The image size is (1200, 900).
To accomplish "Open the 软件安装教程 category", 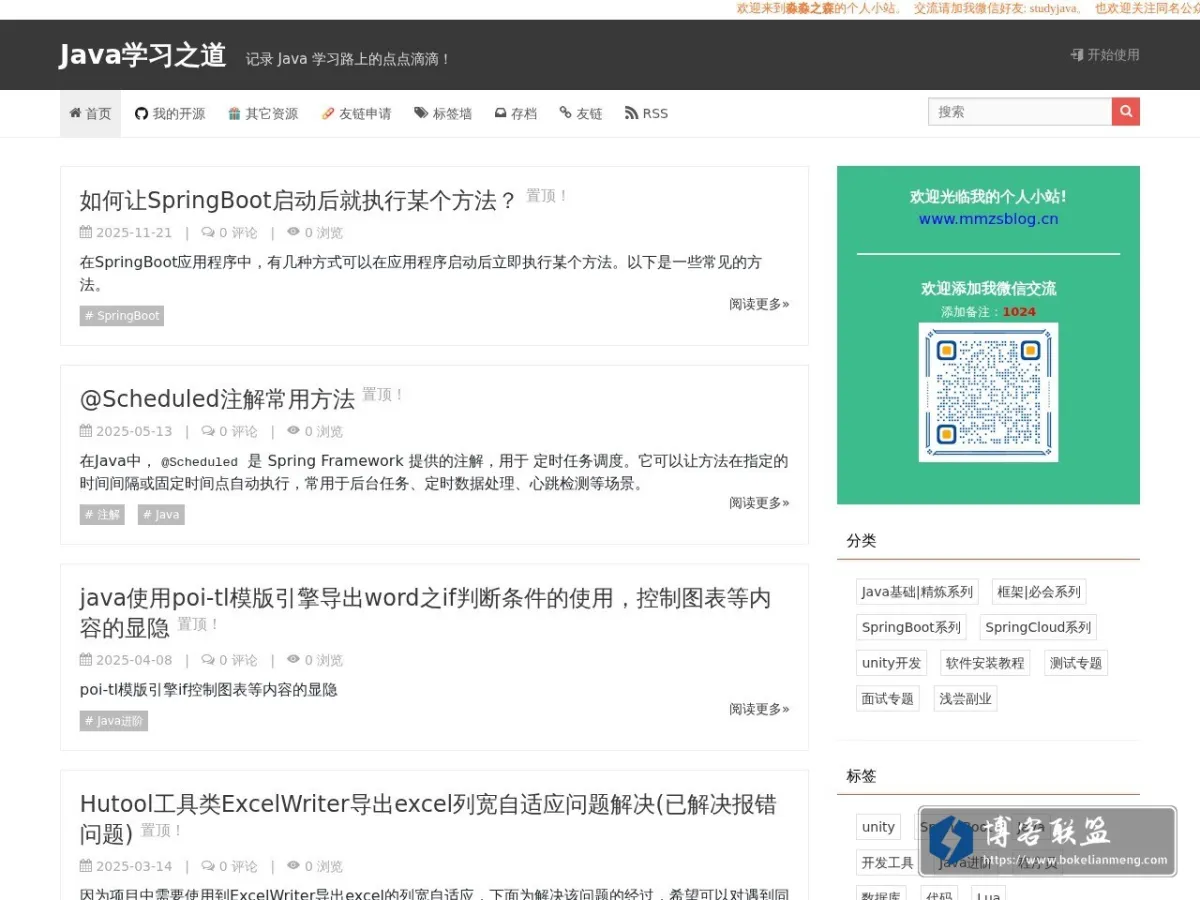I will tap(985, 663).
